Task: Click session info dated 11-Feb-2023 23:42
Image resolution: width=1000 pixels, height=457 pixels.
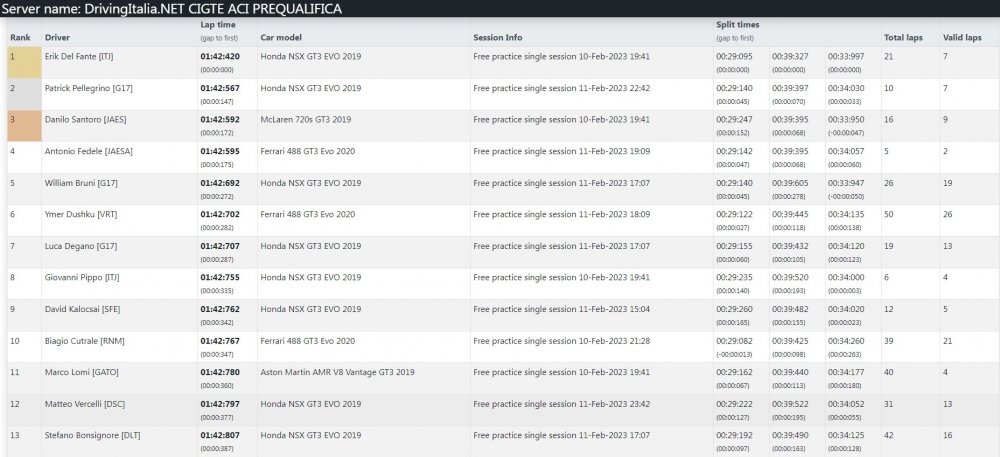Action: pos(562,405)
